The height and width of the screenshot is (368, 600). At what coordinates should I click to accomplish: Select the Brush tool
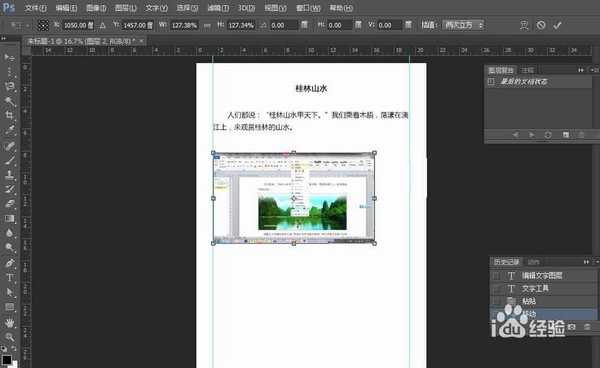coord(9,160)
